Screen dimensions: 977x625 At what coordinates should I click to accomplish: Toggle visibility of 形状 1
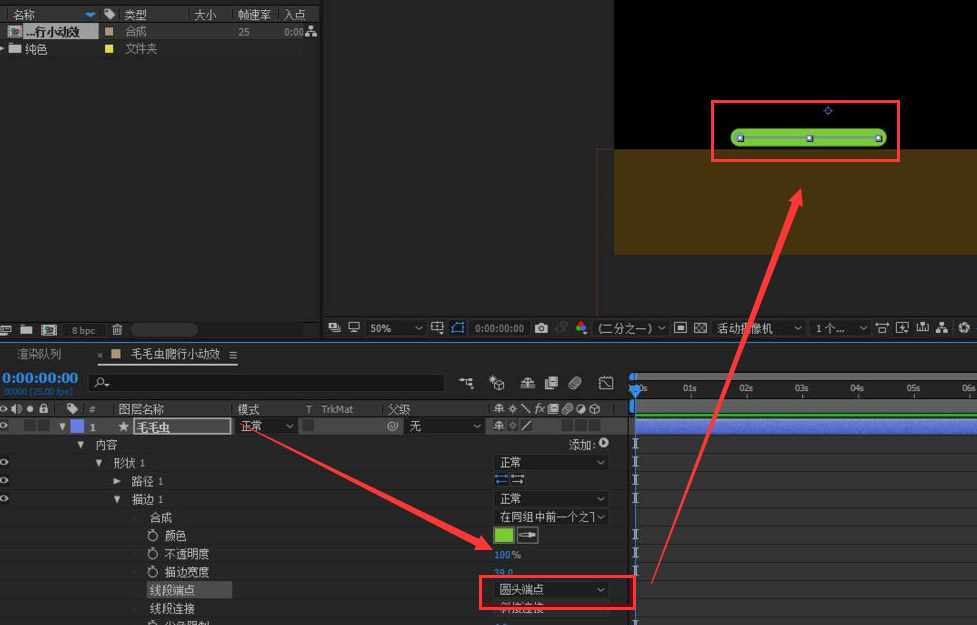point(5,462)
